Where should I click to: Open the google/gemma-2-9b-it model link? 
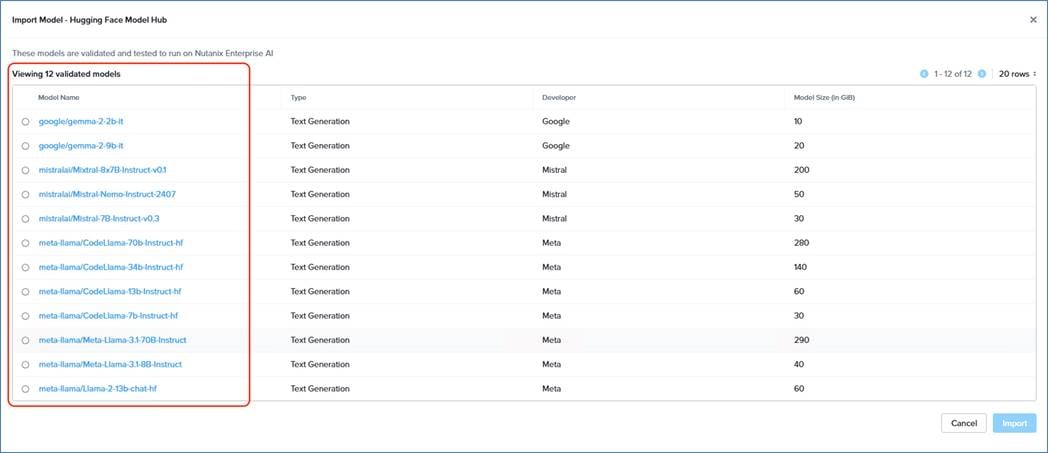(81, 146)
